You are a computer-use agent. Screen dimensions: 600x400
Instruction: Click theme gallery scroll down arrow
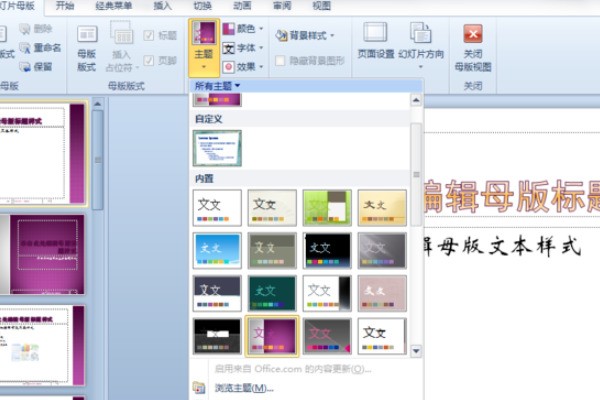pyautogui.click(x=416, y=351)
